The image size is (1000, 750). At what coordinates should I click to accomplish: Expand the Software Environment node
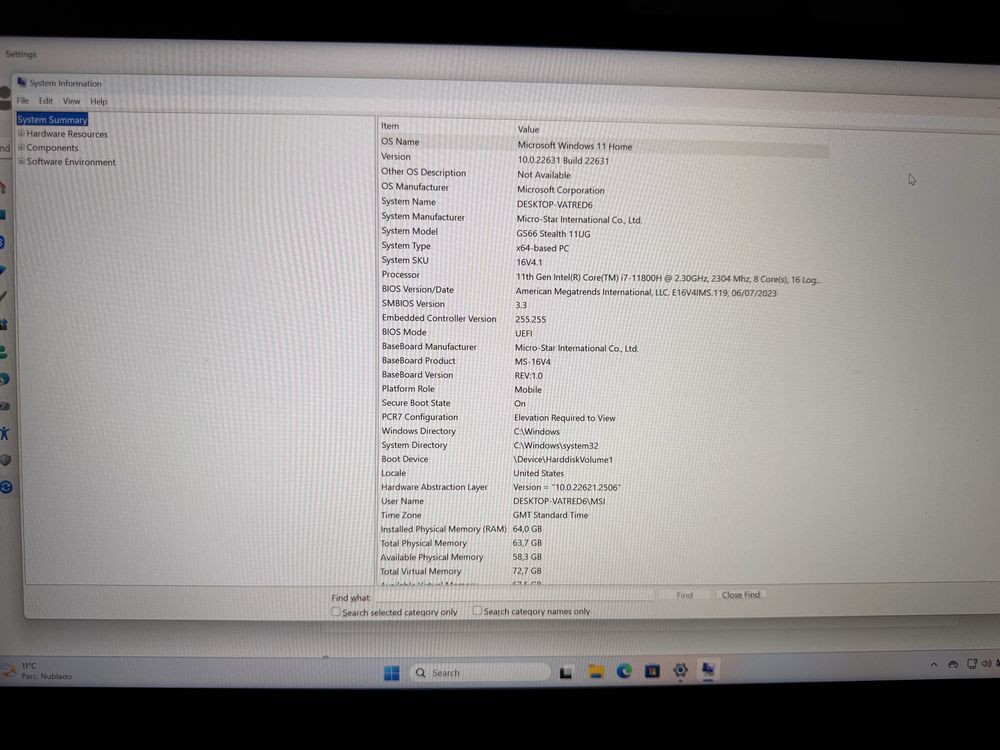point(21,161)
